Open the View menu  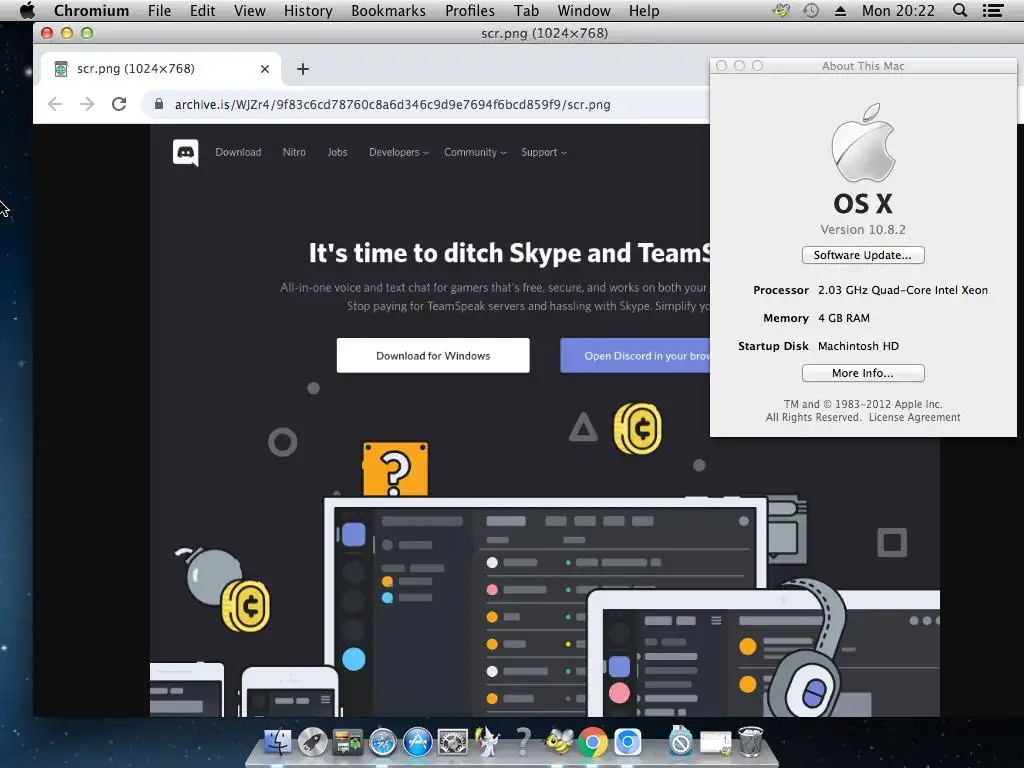249,11
